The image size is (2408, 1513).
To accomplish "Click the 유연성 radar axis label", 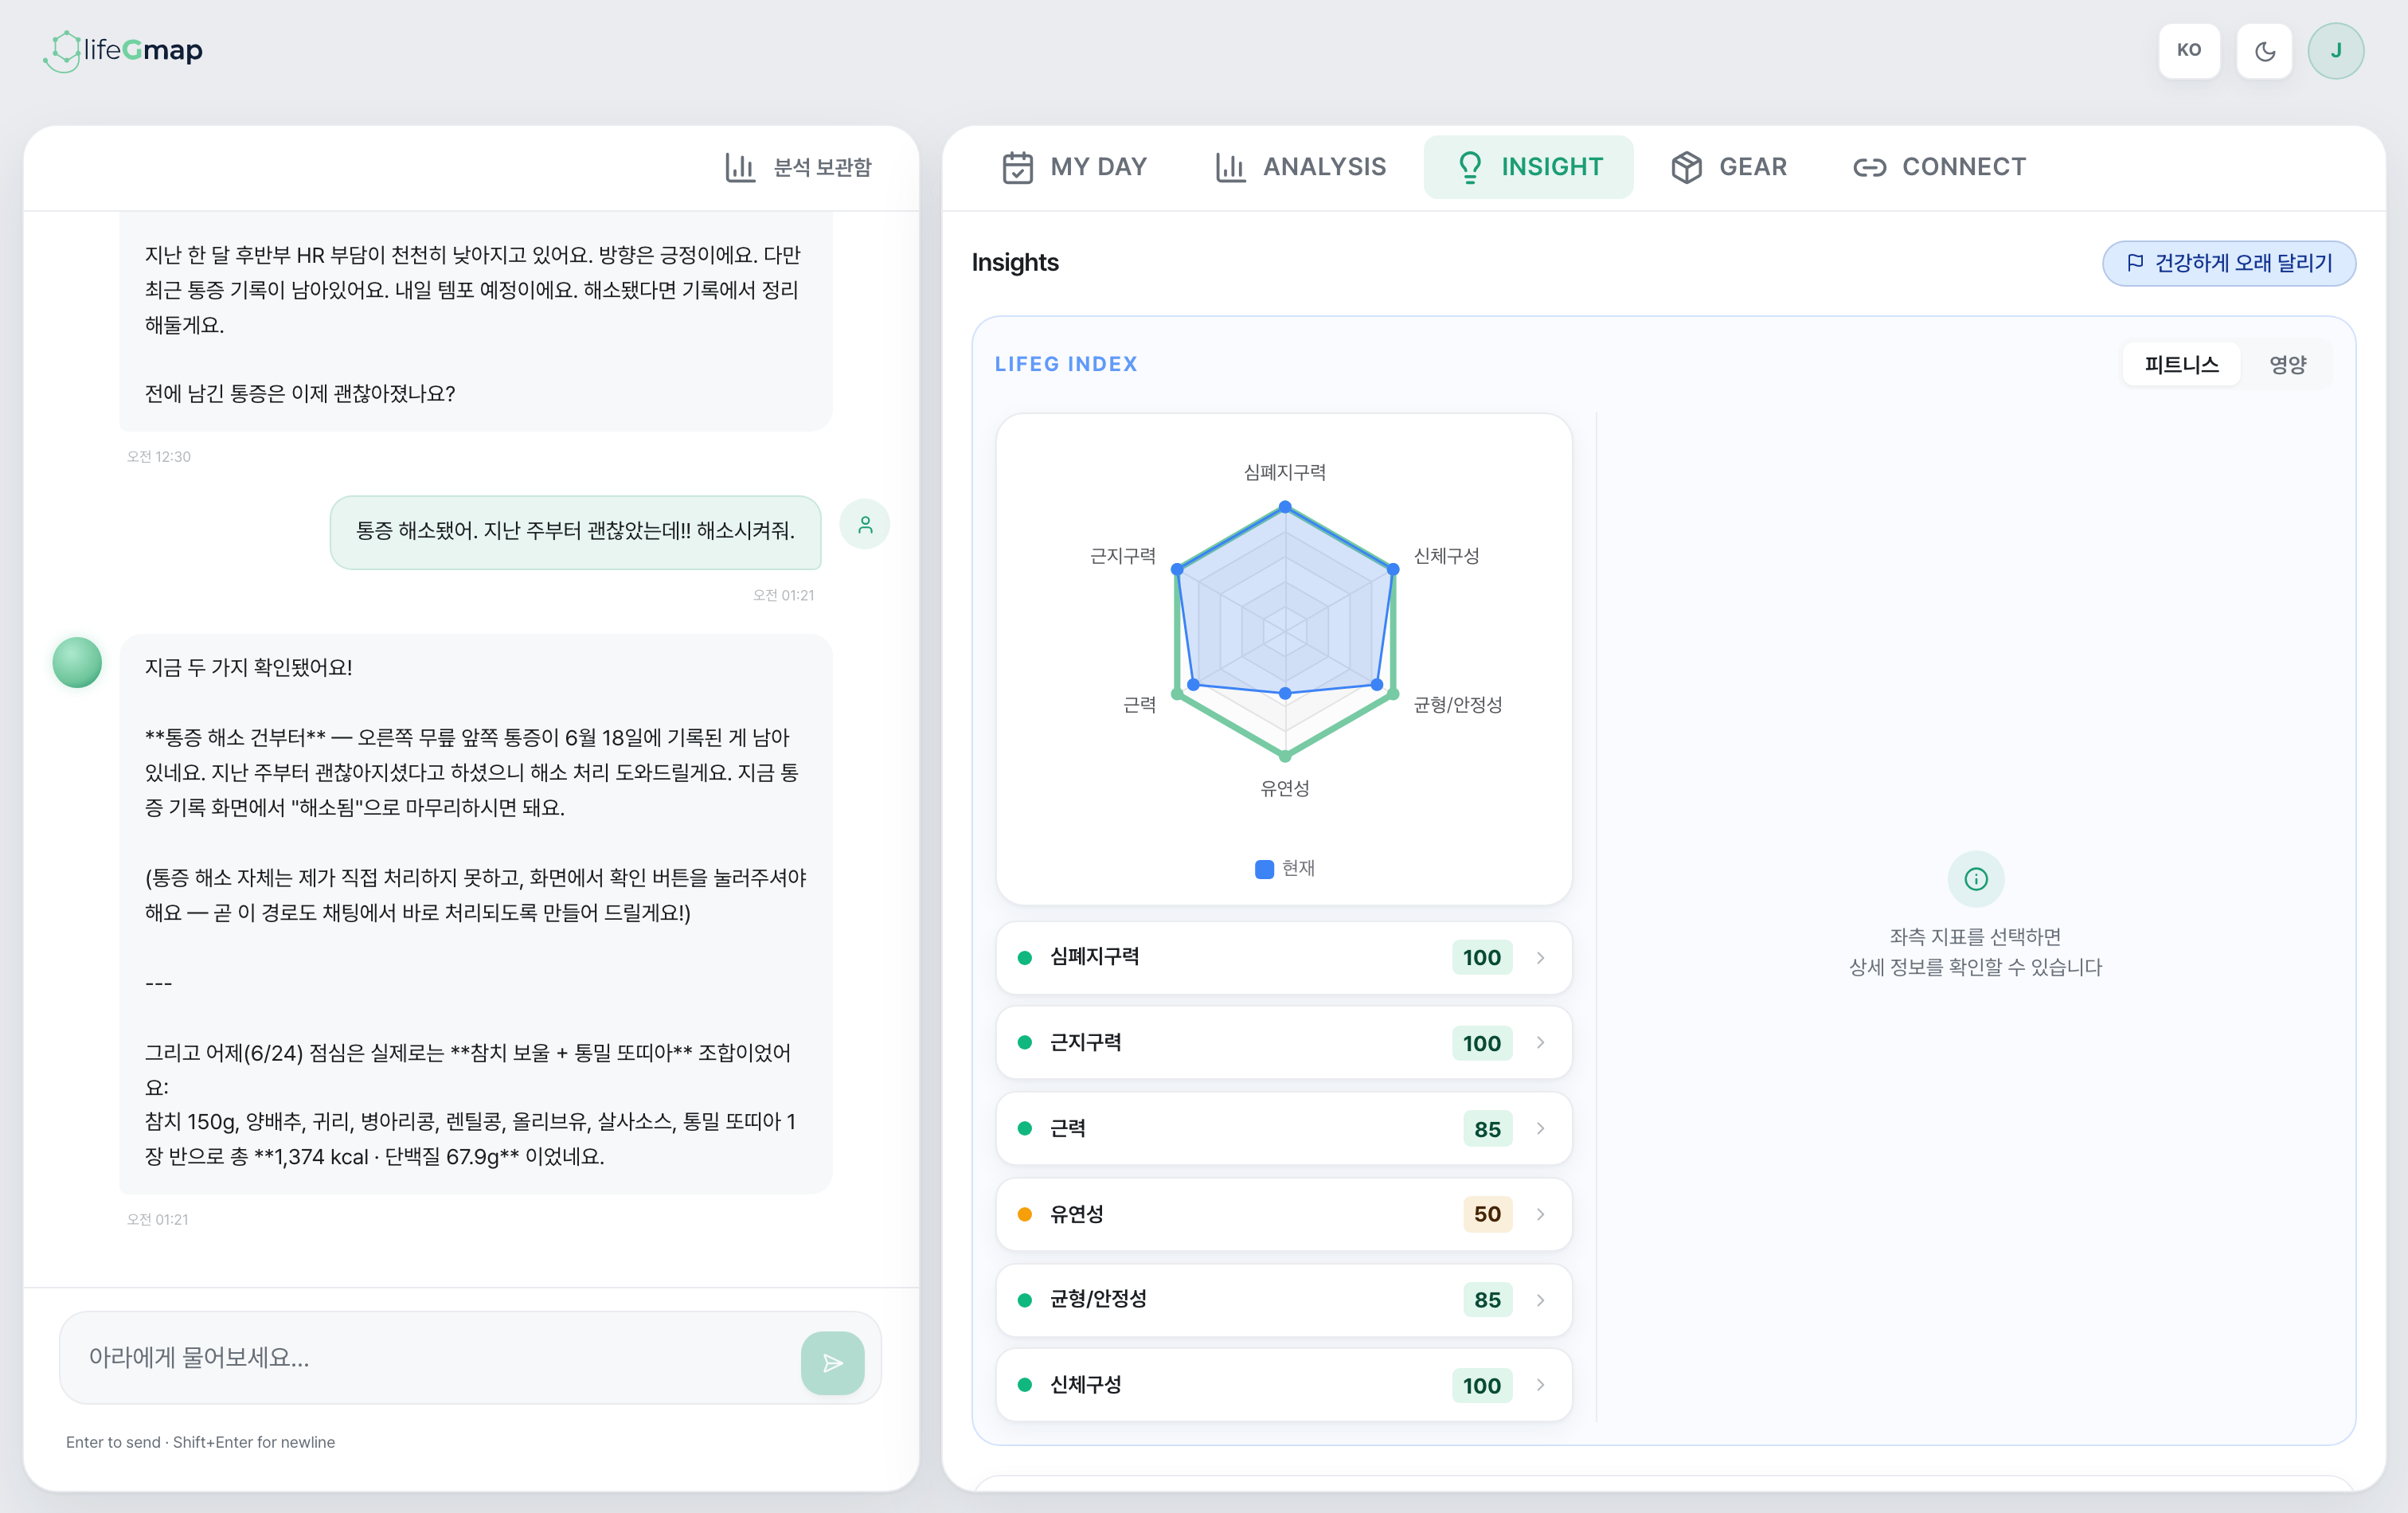I will 1285,788.
